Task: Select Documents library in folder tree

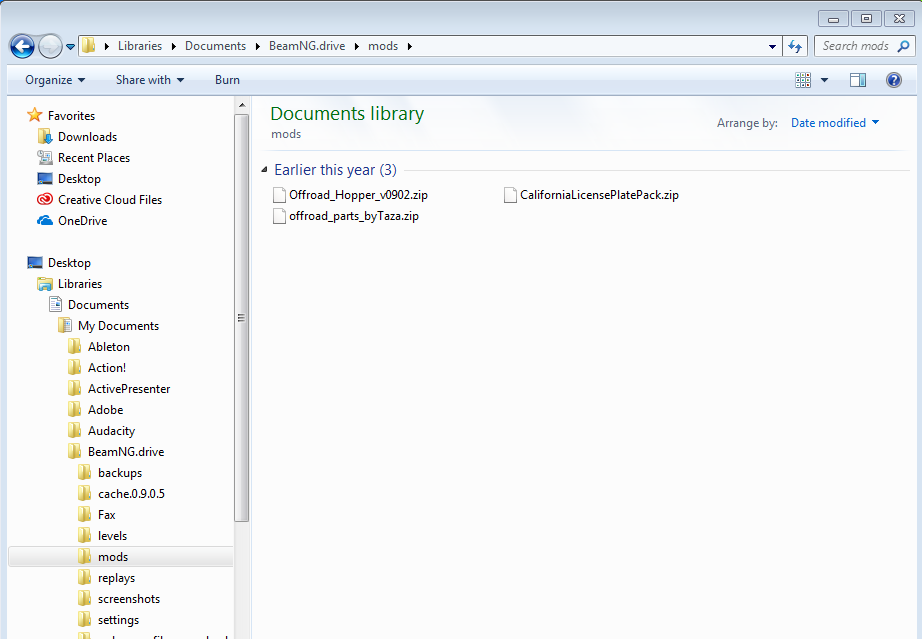Action: coord(98,305)
